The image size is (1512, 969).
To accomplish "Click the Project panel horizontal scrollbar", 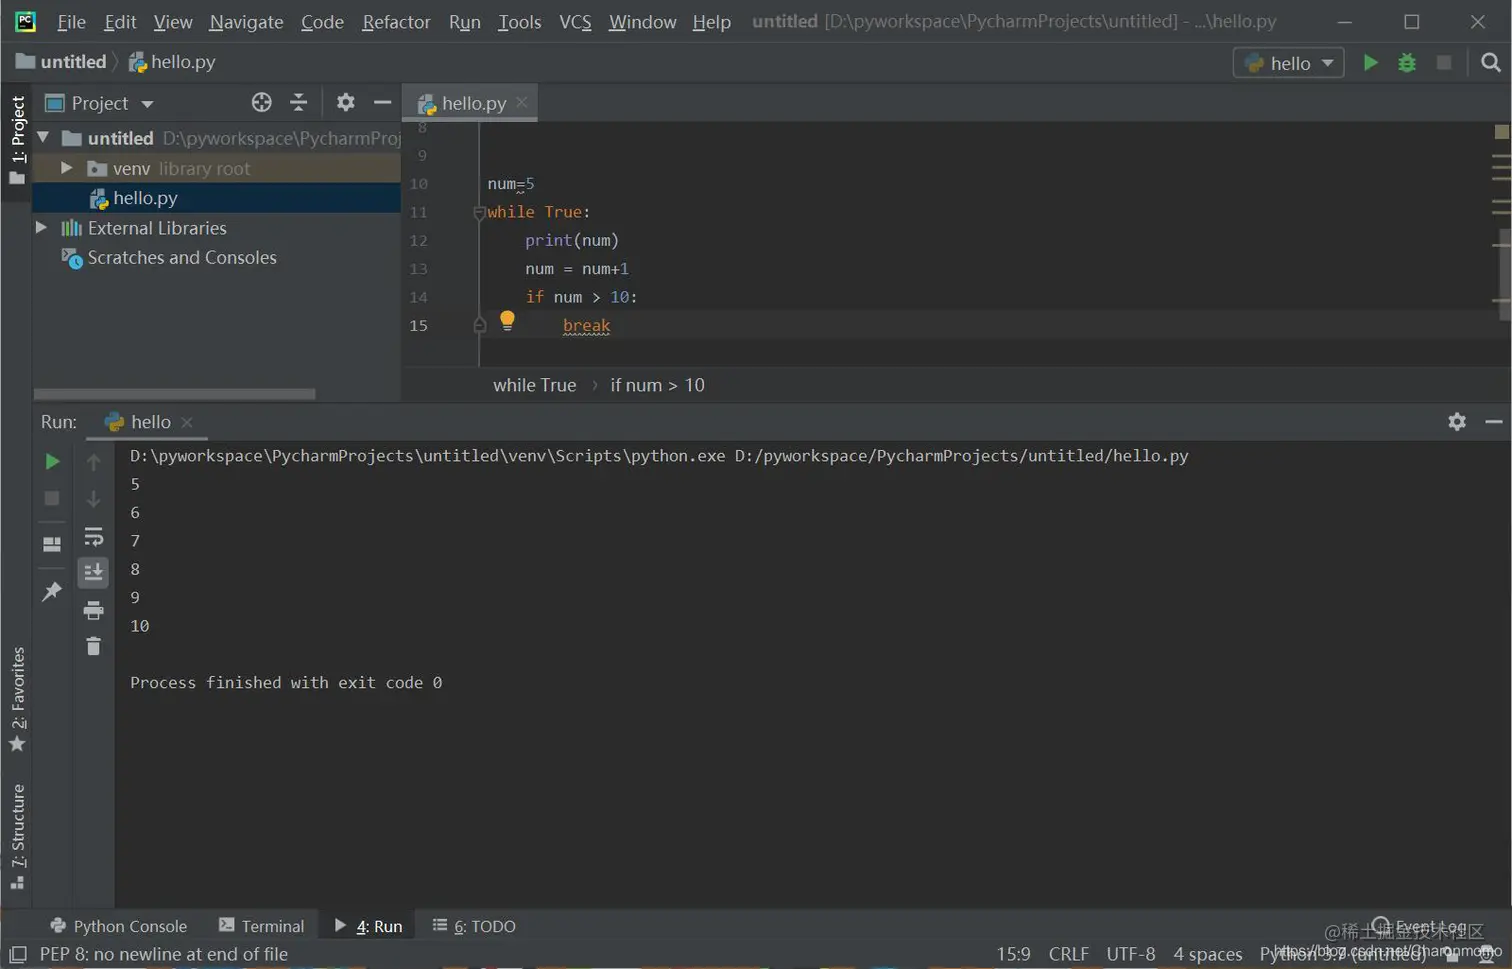I will click(x=175, y=394).
